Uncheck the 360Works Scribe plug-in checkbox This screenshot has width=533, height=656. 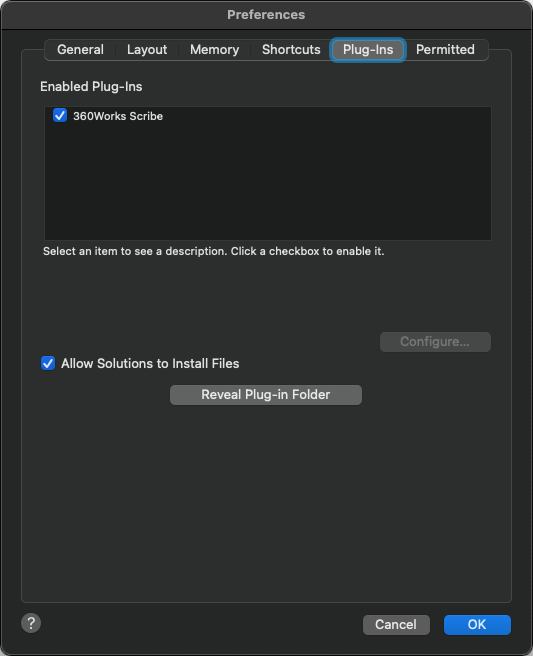tap(60, 115)
